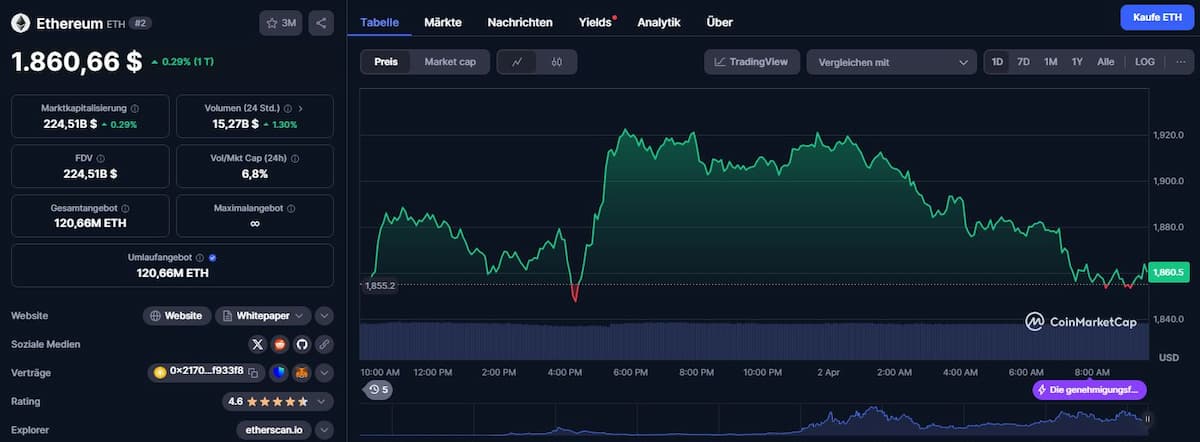Image resolution: width=1200 pixels, height=442 pixels.
Task: Click the green 1,860.5 current price label
Action: coord(1168,272)
